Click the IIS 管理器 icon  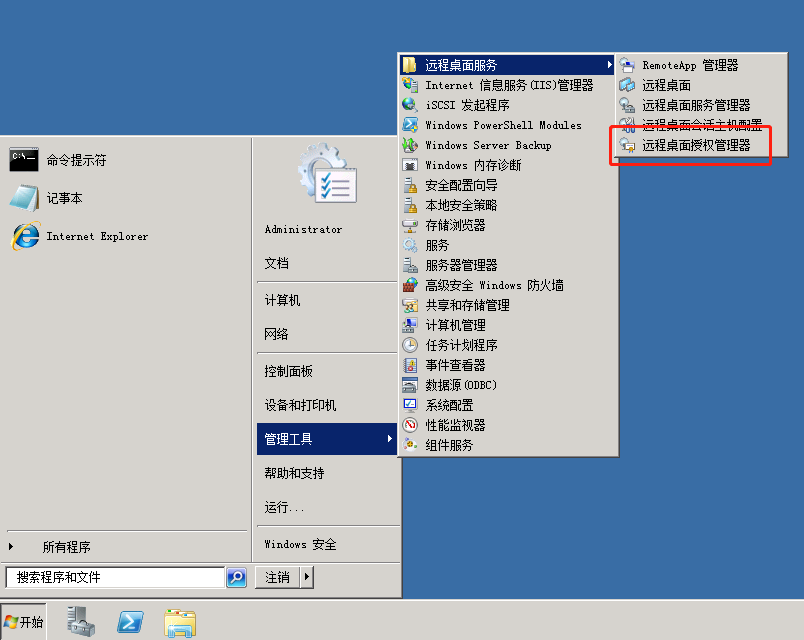click(409, 85)
